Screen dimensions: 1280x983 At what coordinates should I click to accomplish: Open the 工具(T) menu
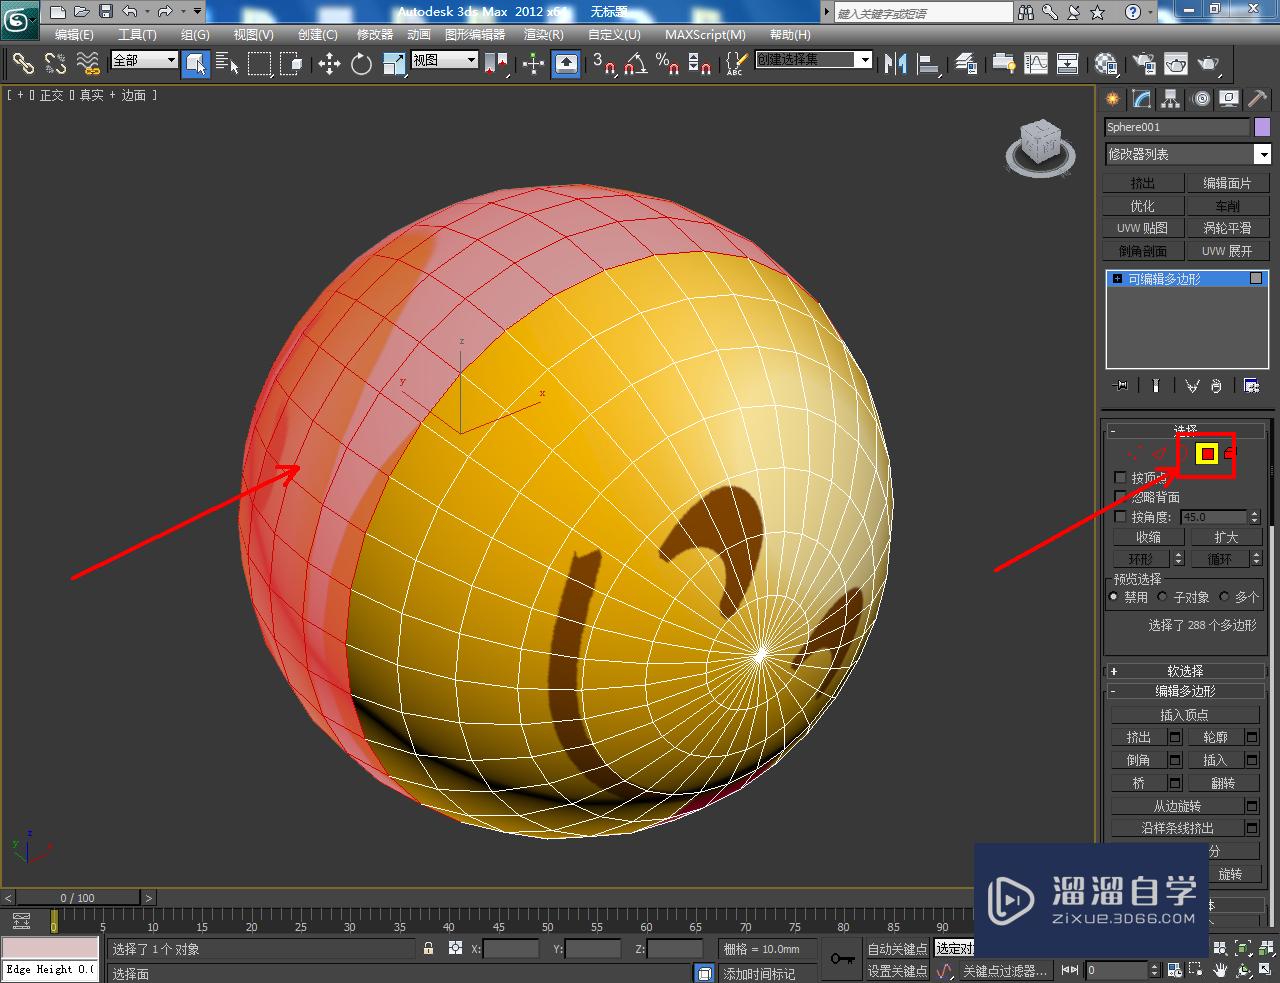(x=137, y=34)
